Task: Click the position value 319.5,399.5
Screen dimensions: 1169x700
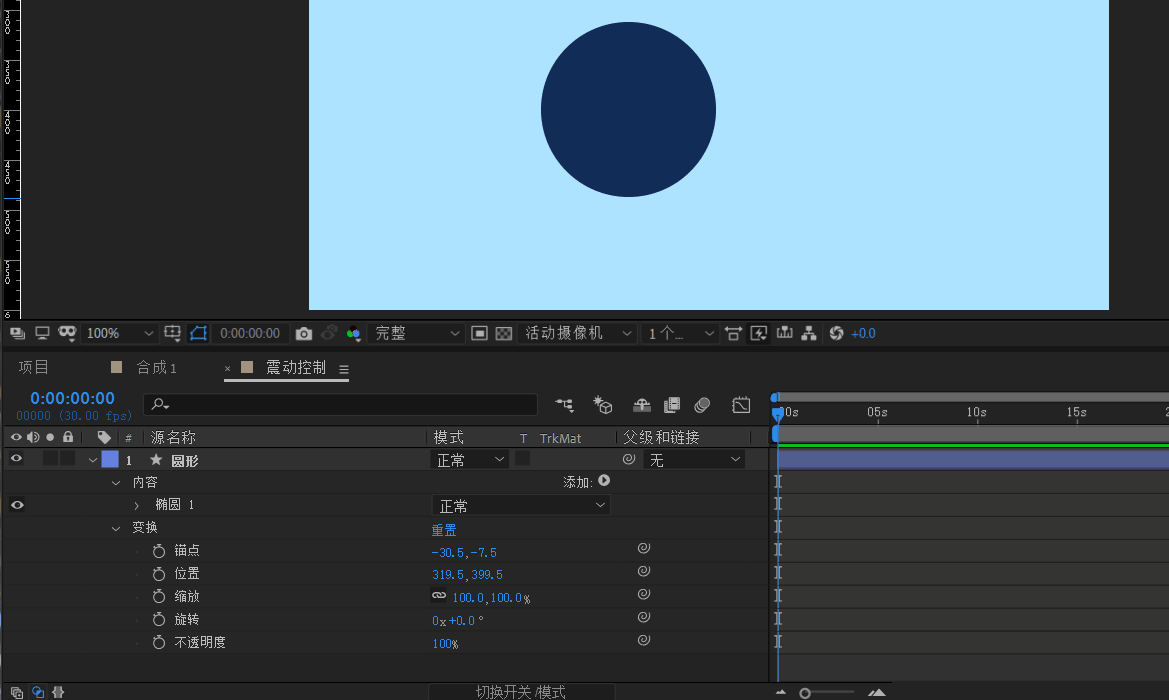Action: click(467, 575)
